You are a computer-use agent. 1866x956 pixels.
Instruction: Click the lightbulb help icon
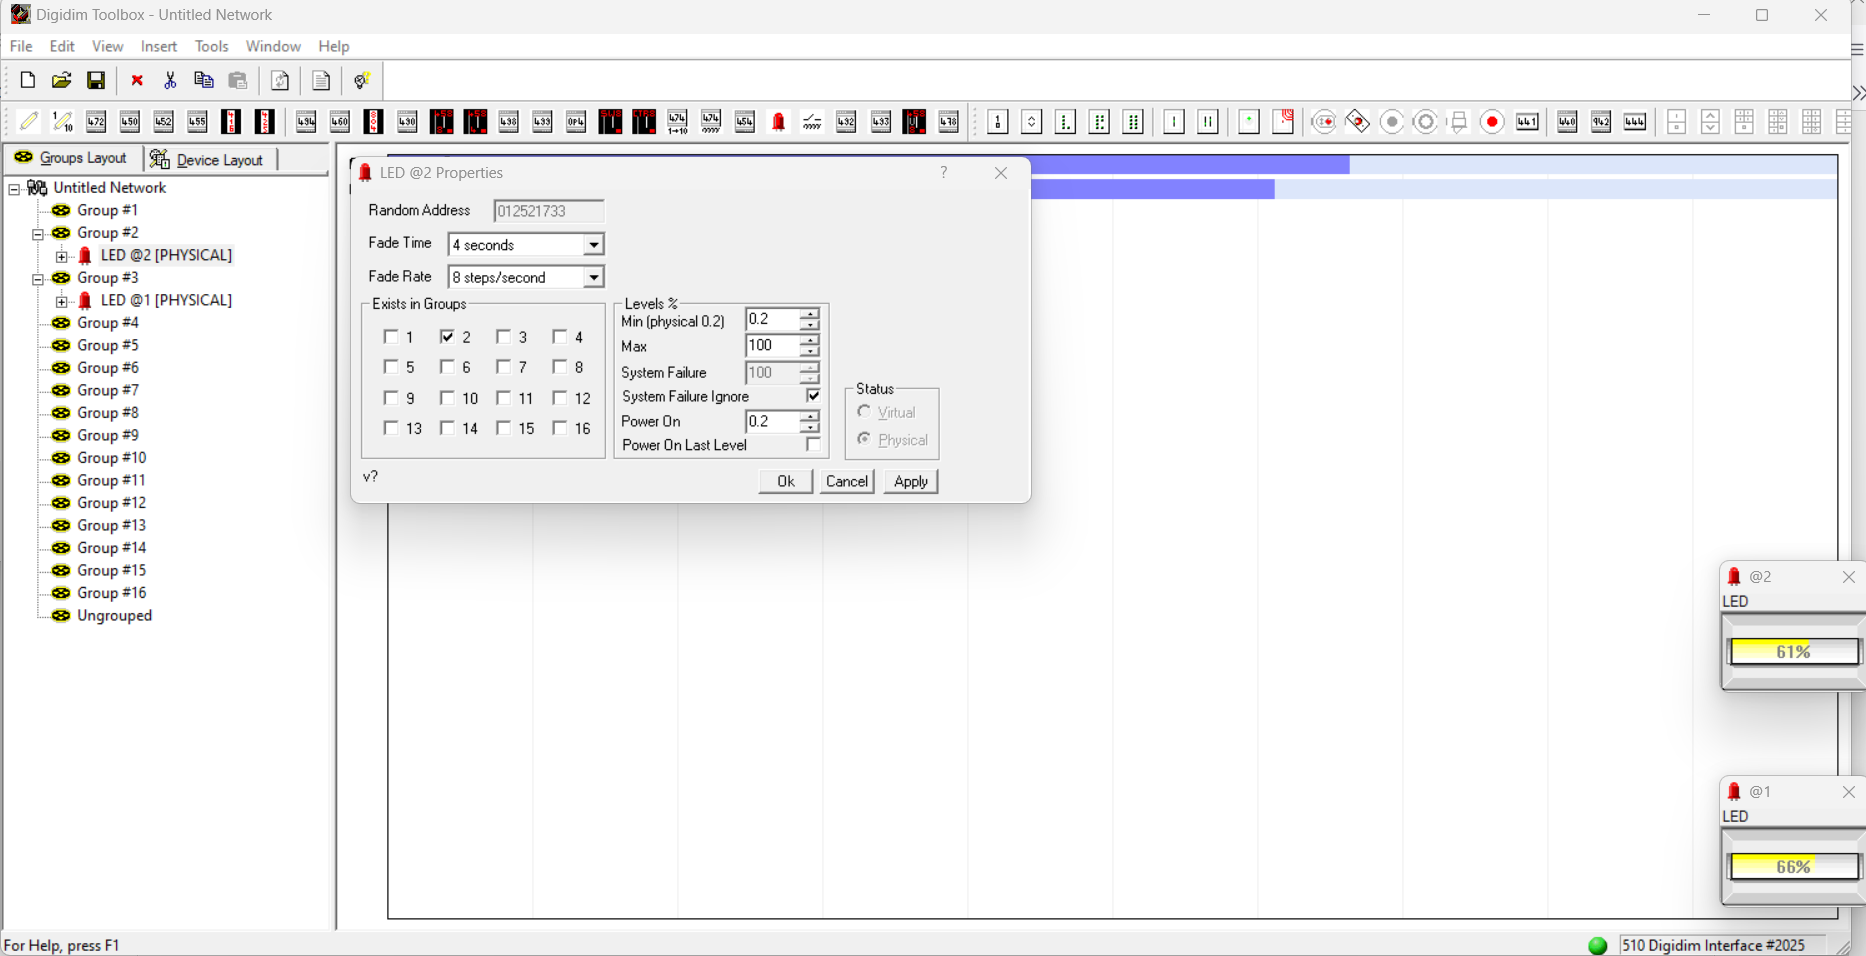362,80
